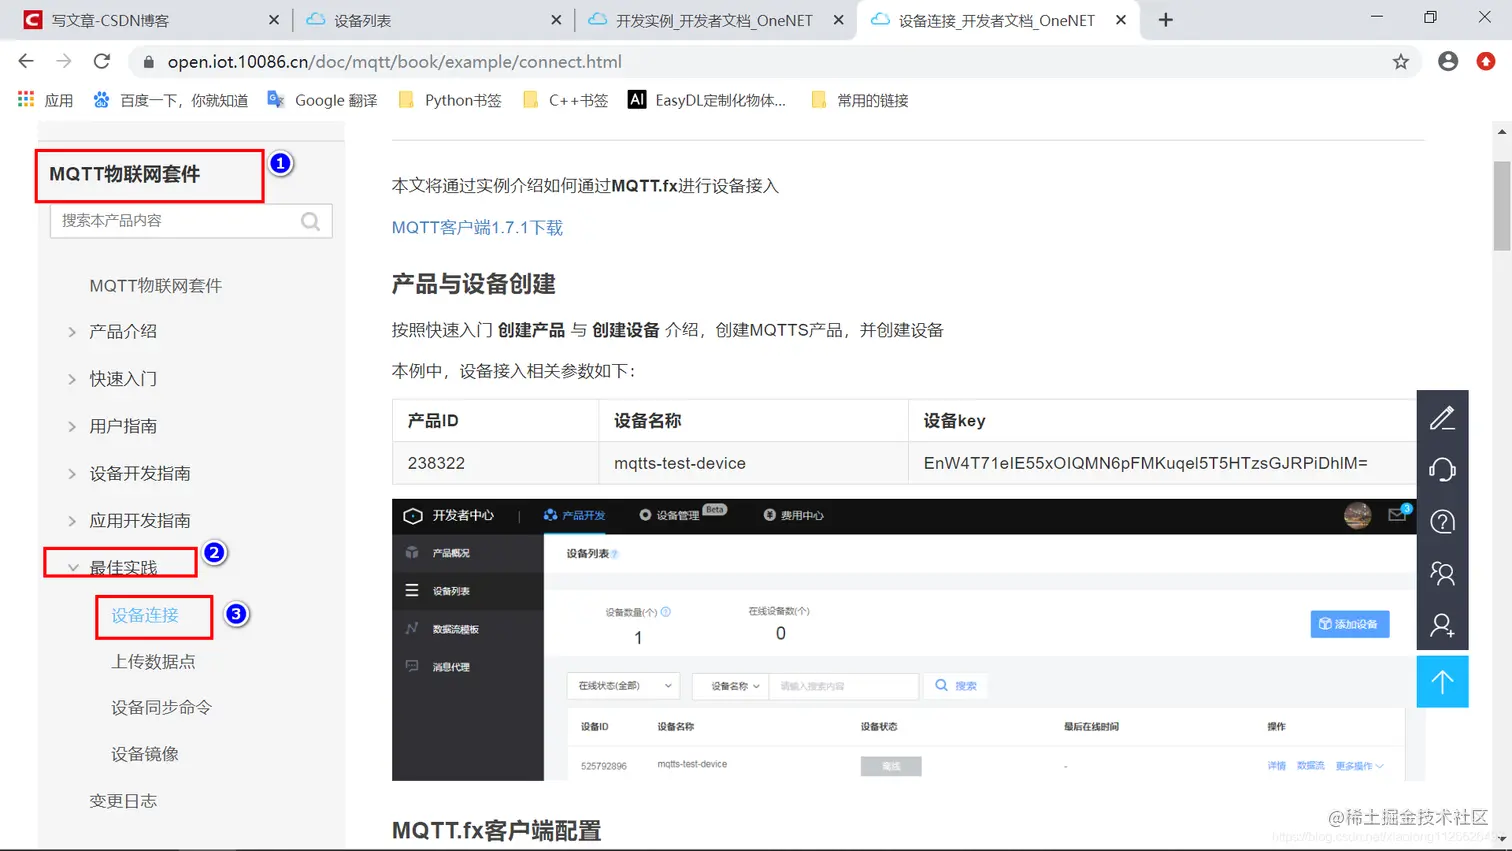Viewport: 1512px width, 851px height.
Task: Click the device key value cell
Action: tap(1163, 463)
